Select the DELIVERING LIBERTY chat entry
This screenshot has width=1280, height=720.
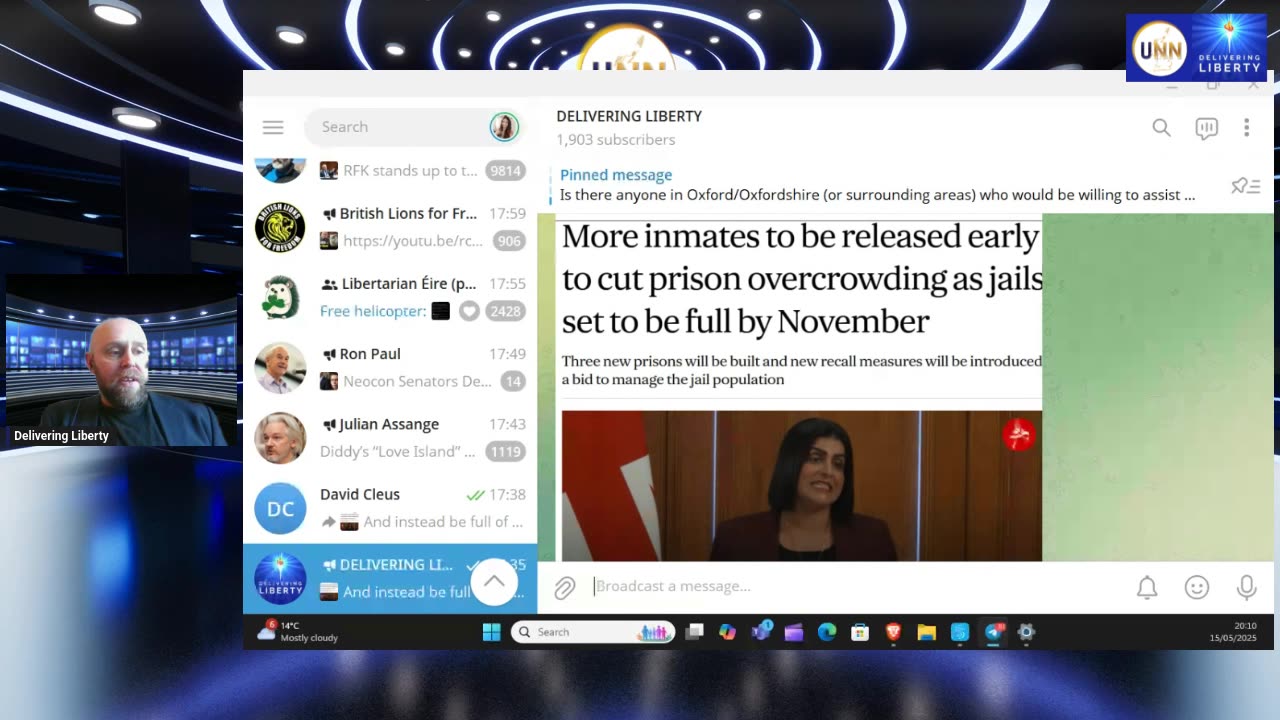390,578
